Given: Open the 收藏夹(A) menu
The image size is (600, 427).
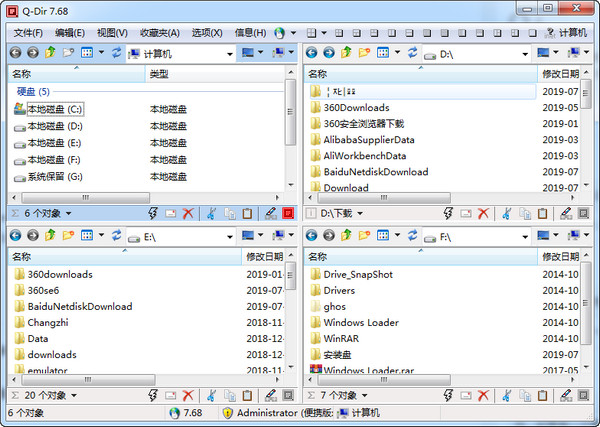Looking at the screenshot, I should [x=160, y=33].
